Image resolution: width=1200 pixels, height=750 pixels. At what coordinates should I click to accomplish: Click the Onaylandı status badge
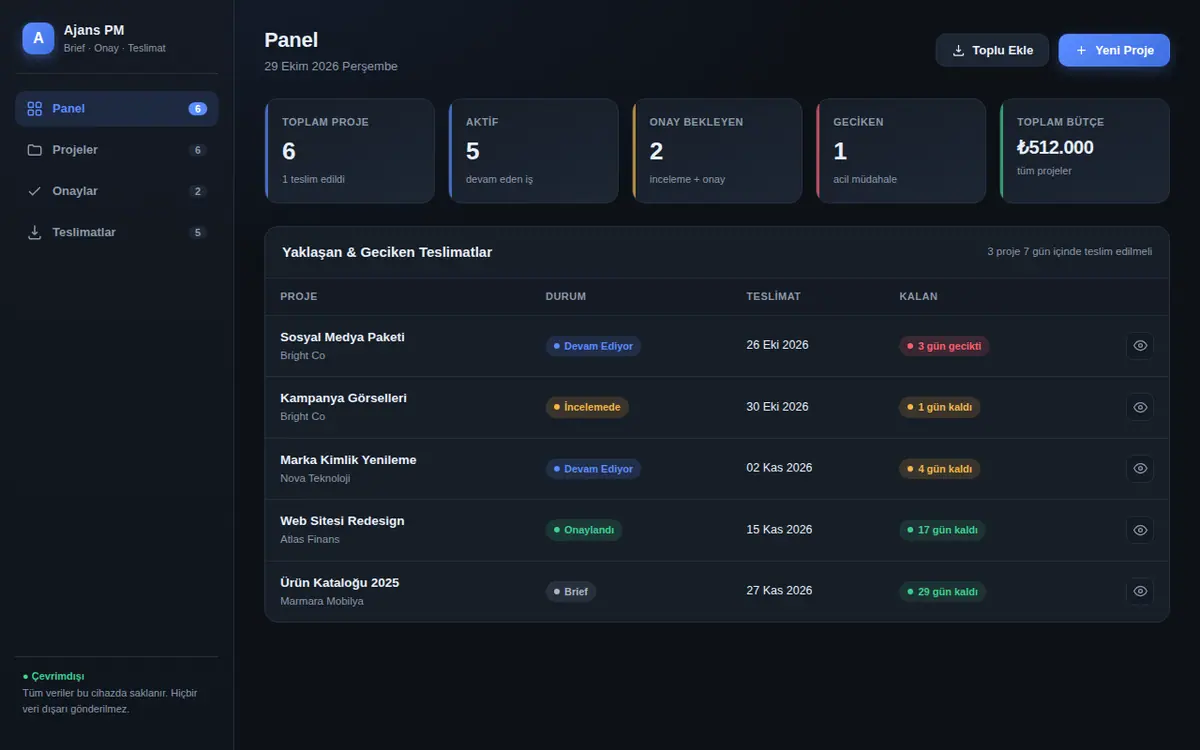tap(584, 530)
